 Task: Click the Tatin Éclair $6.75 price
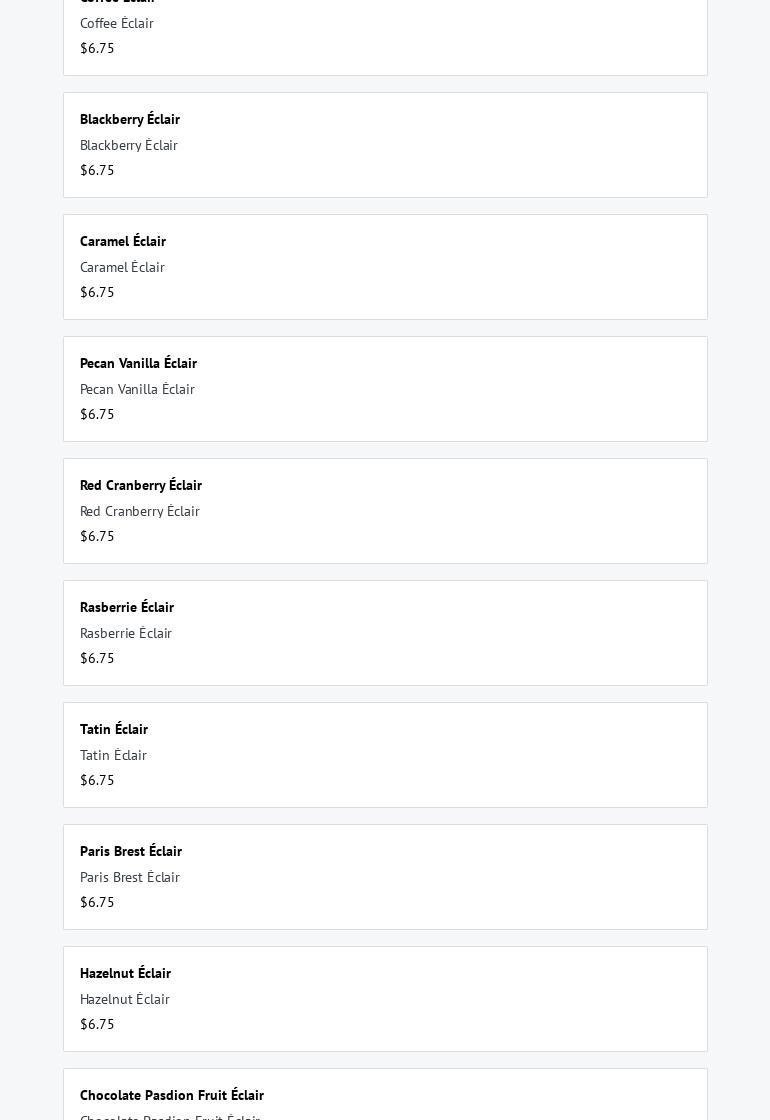[x=97, y=780]
